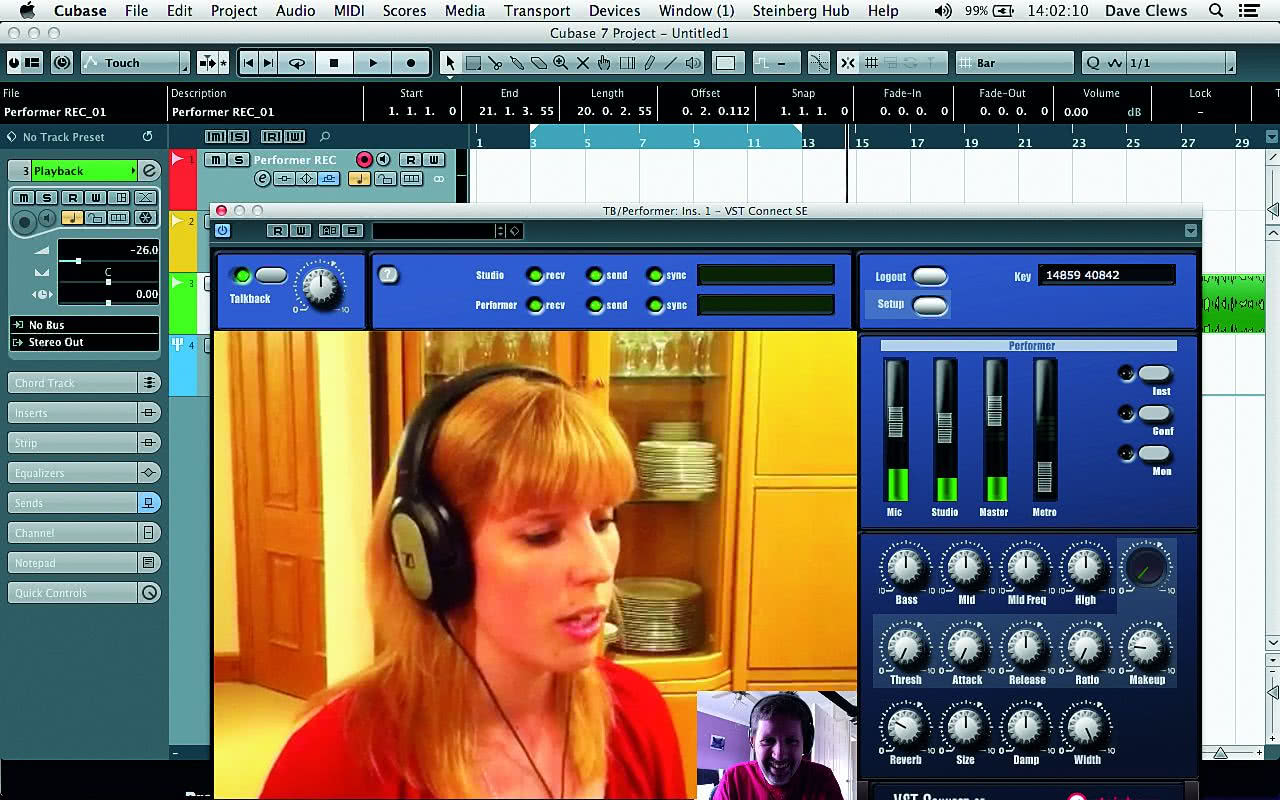Open the VST Connect plugin window menu arrow
Viewport: 1280px width, 800px height.
click(1190, 231)
